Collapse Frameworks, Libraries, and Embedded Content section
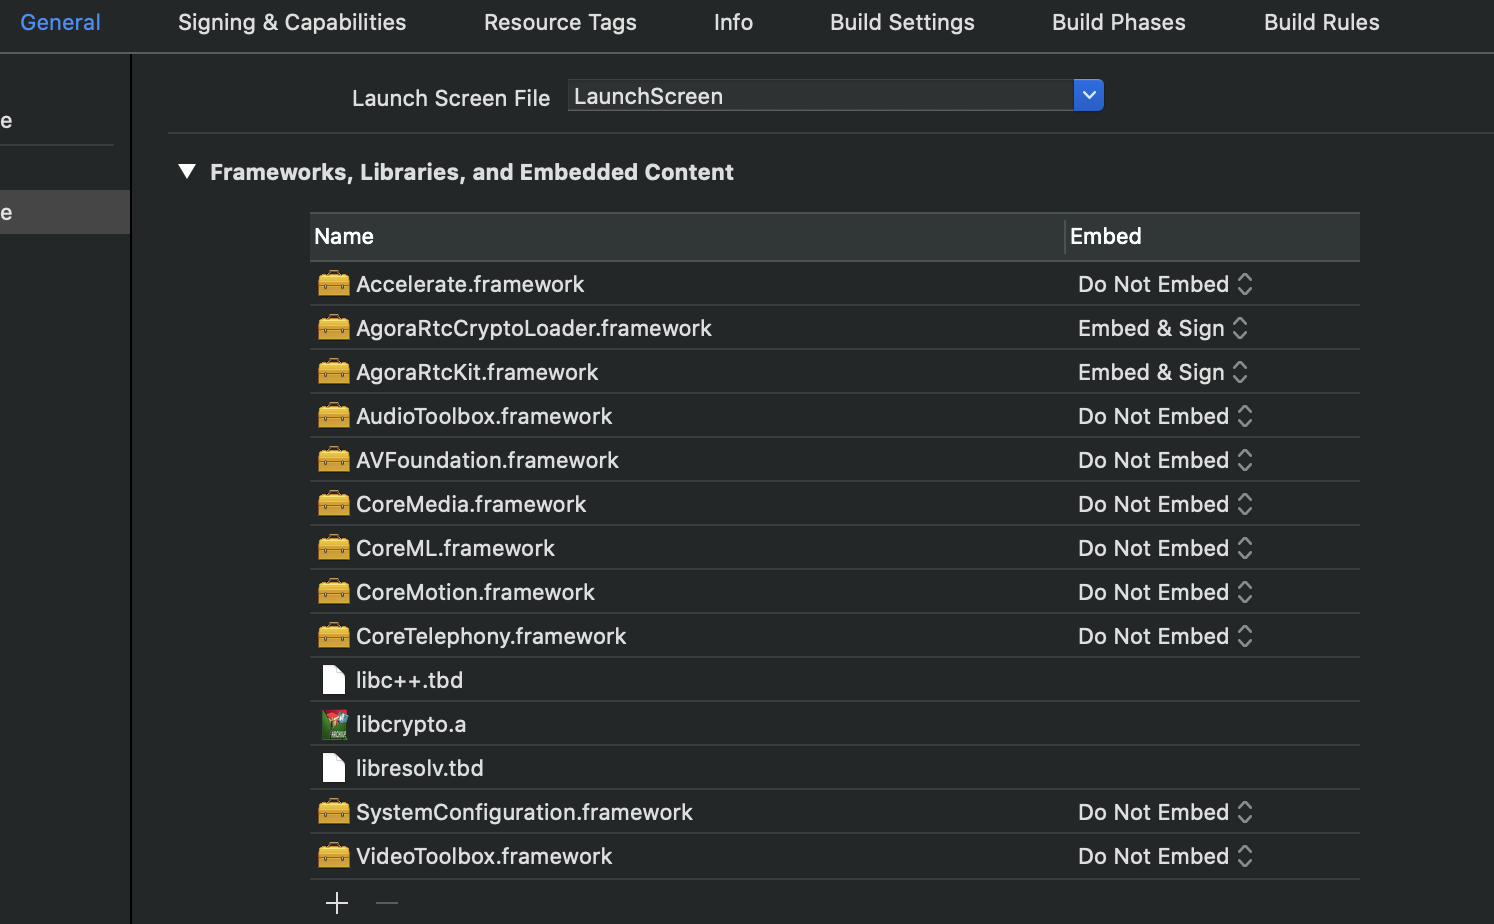 click(x=187, y=172)
